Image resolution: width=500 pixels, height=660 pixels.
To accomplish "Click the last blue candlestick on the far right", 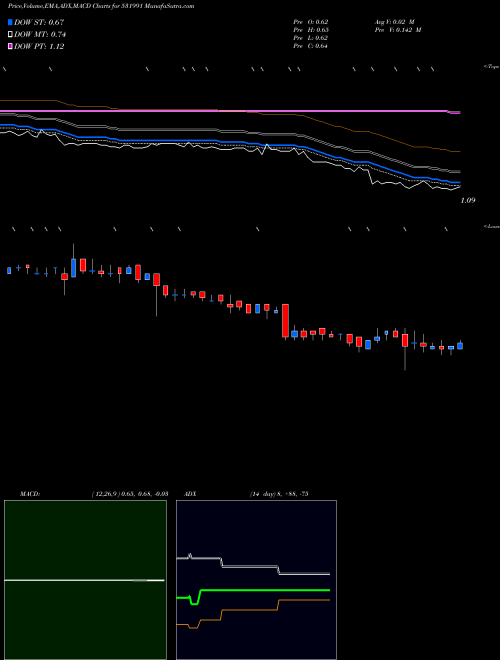I will coord(460,346).
